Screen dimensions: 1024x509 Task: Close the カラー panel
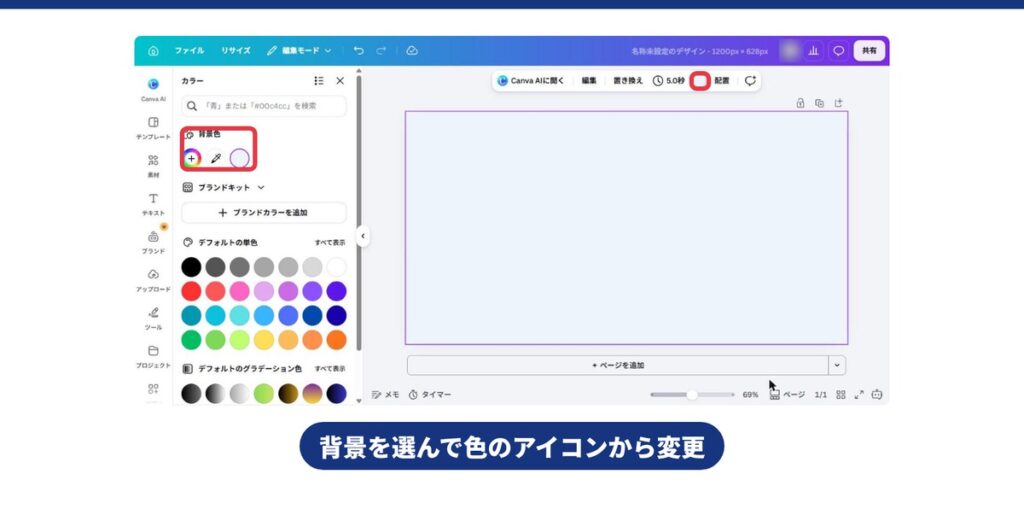pyautogui.click(x=340, y=81)
